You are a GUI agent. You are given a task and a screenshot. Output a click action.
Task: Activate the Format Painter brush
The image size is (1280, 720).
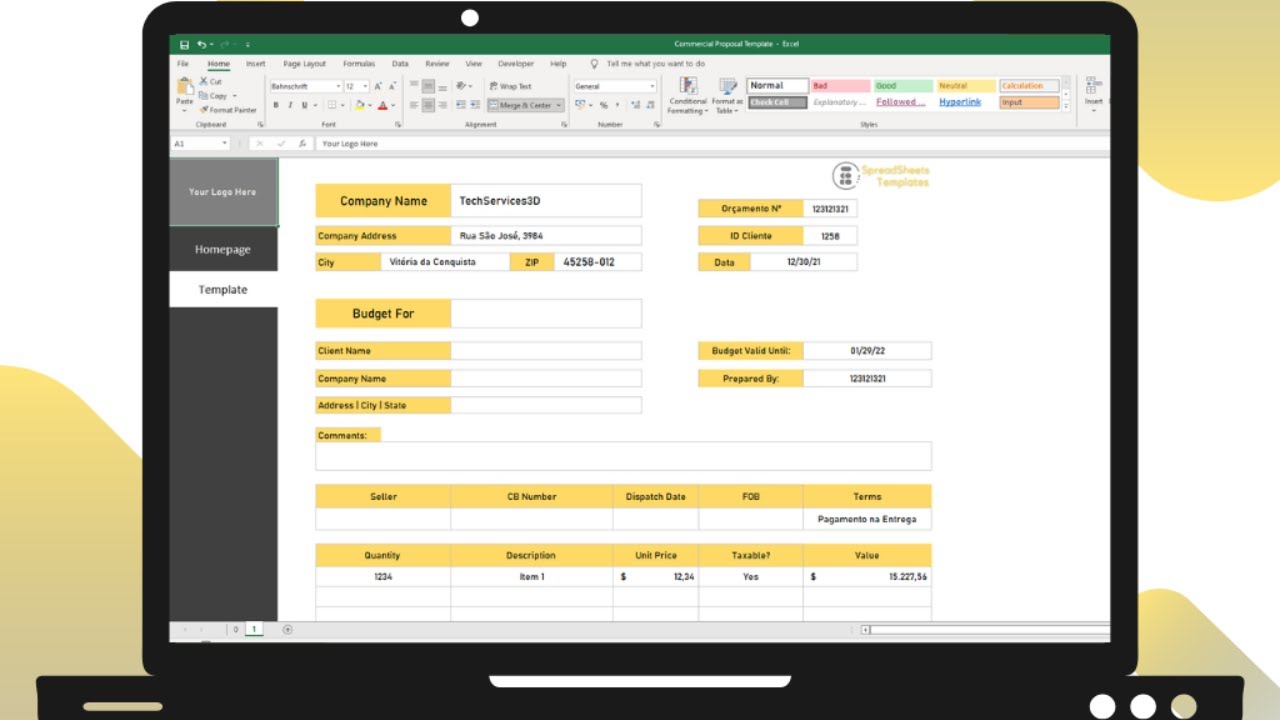(x=203, y=110)
